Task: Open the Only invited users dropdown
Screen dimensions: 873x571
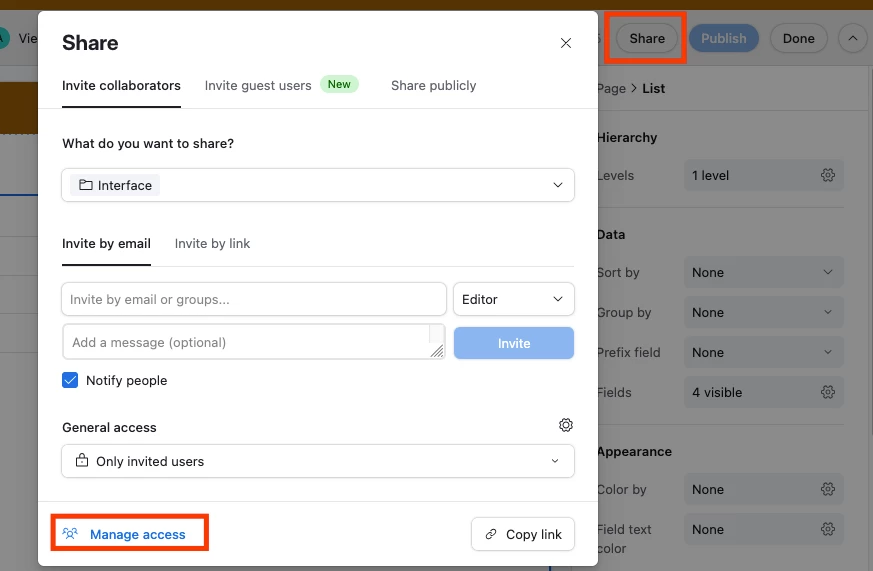Action: click(x=318, y=461)
